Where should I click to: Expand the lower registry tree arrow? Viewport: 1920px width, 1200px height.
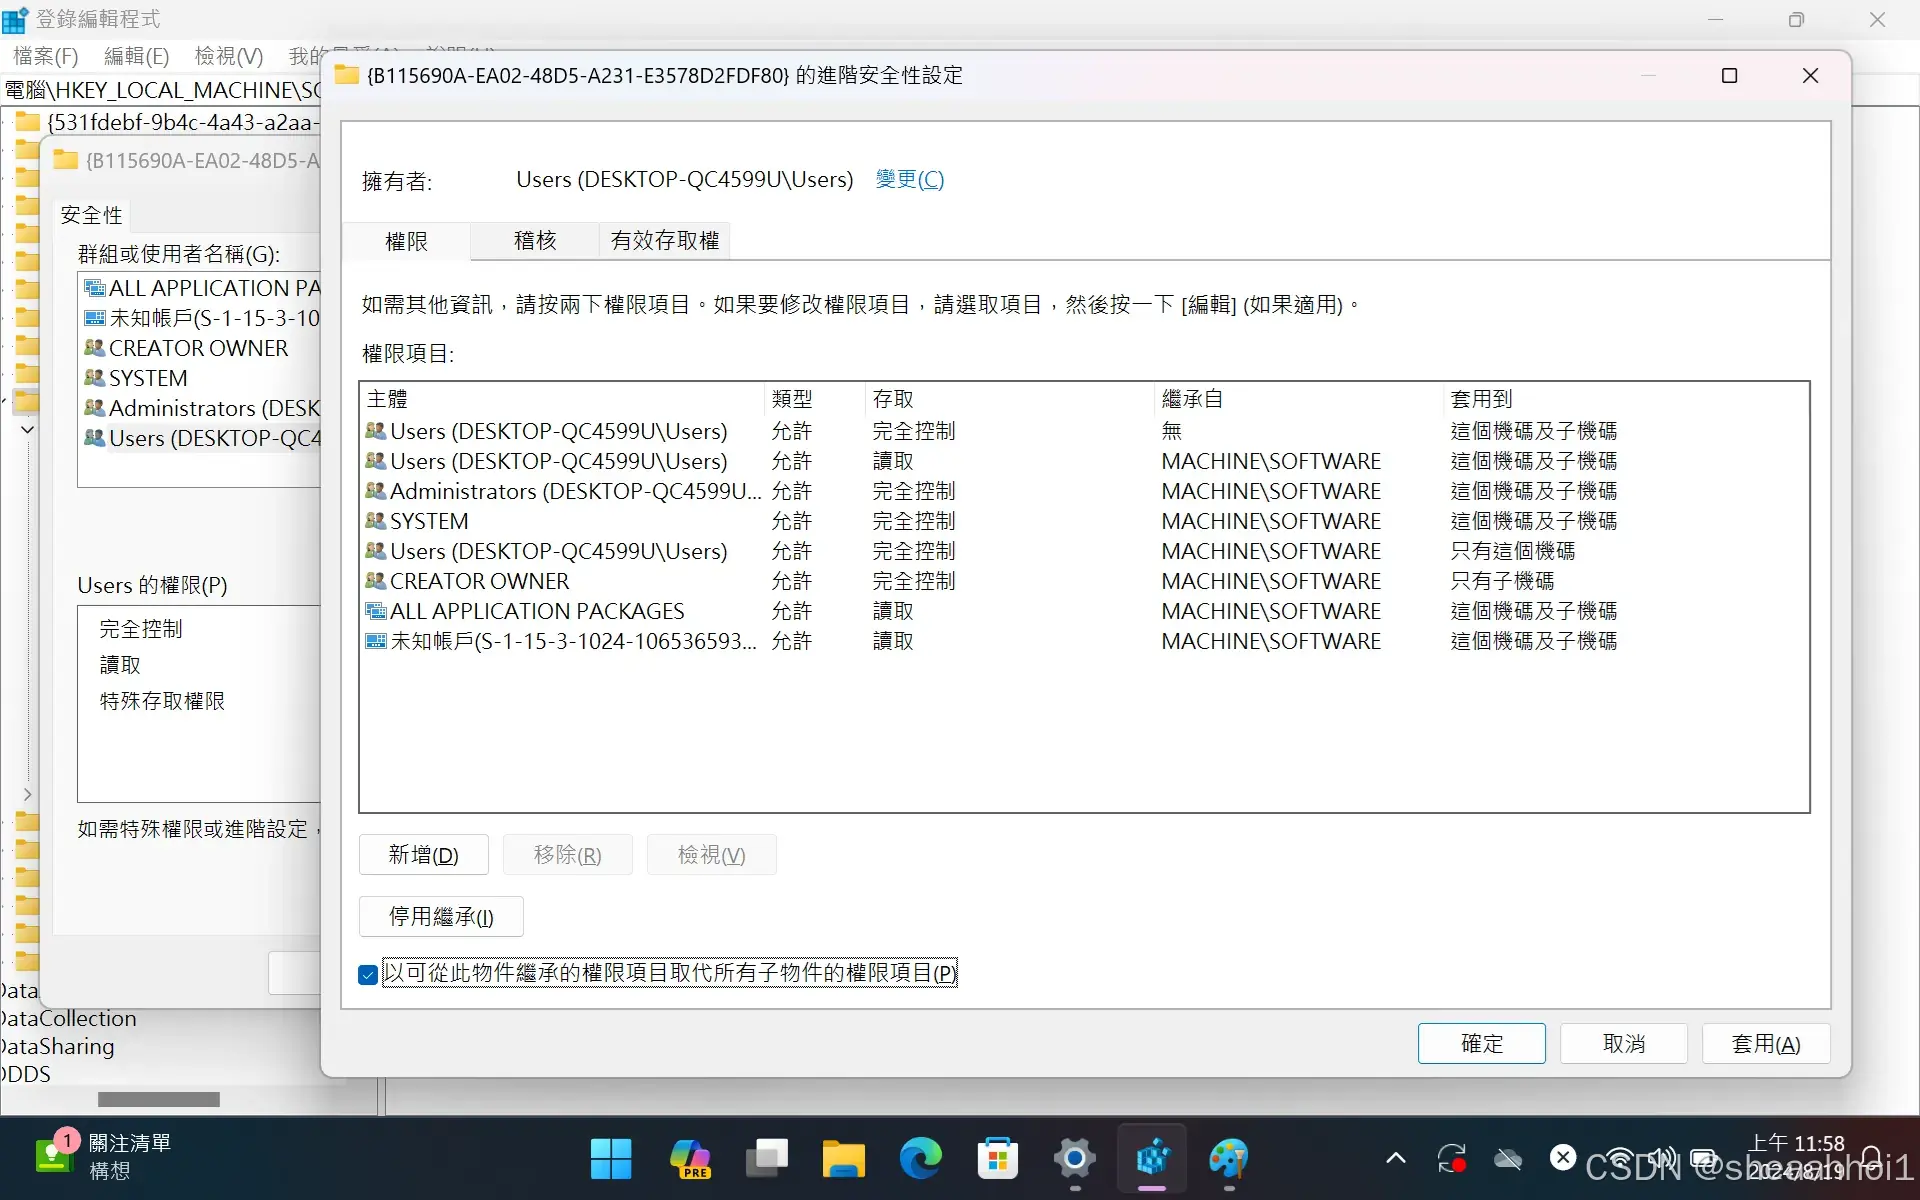tap(27, 794)
